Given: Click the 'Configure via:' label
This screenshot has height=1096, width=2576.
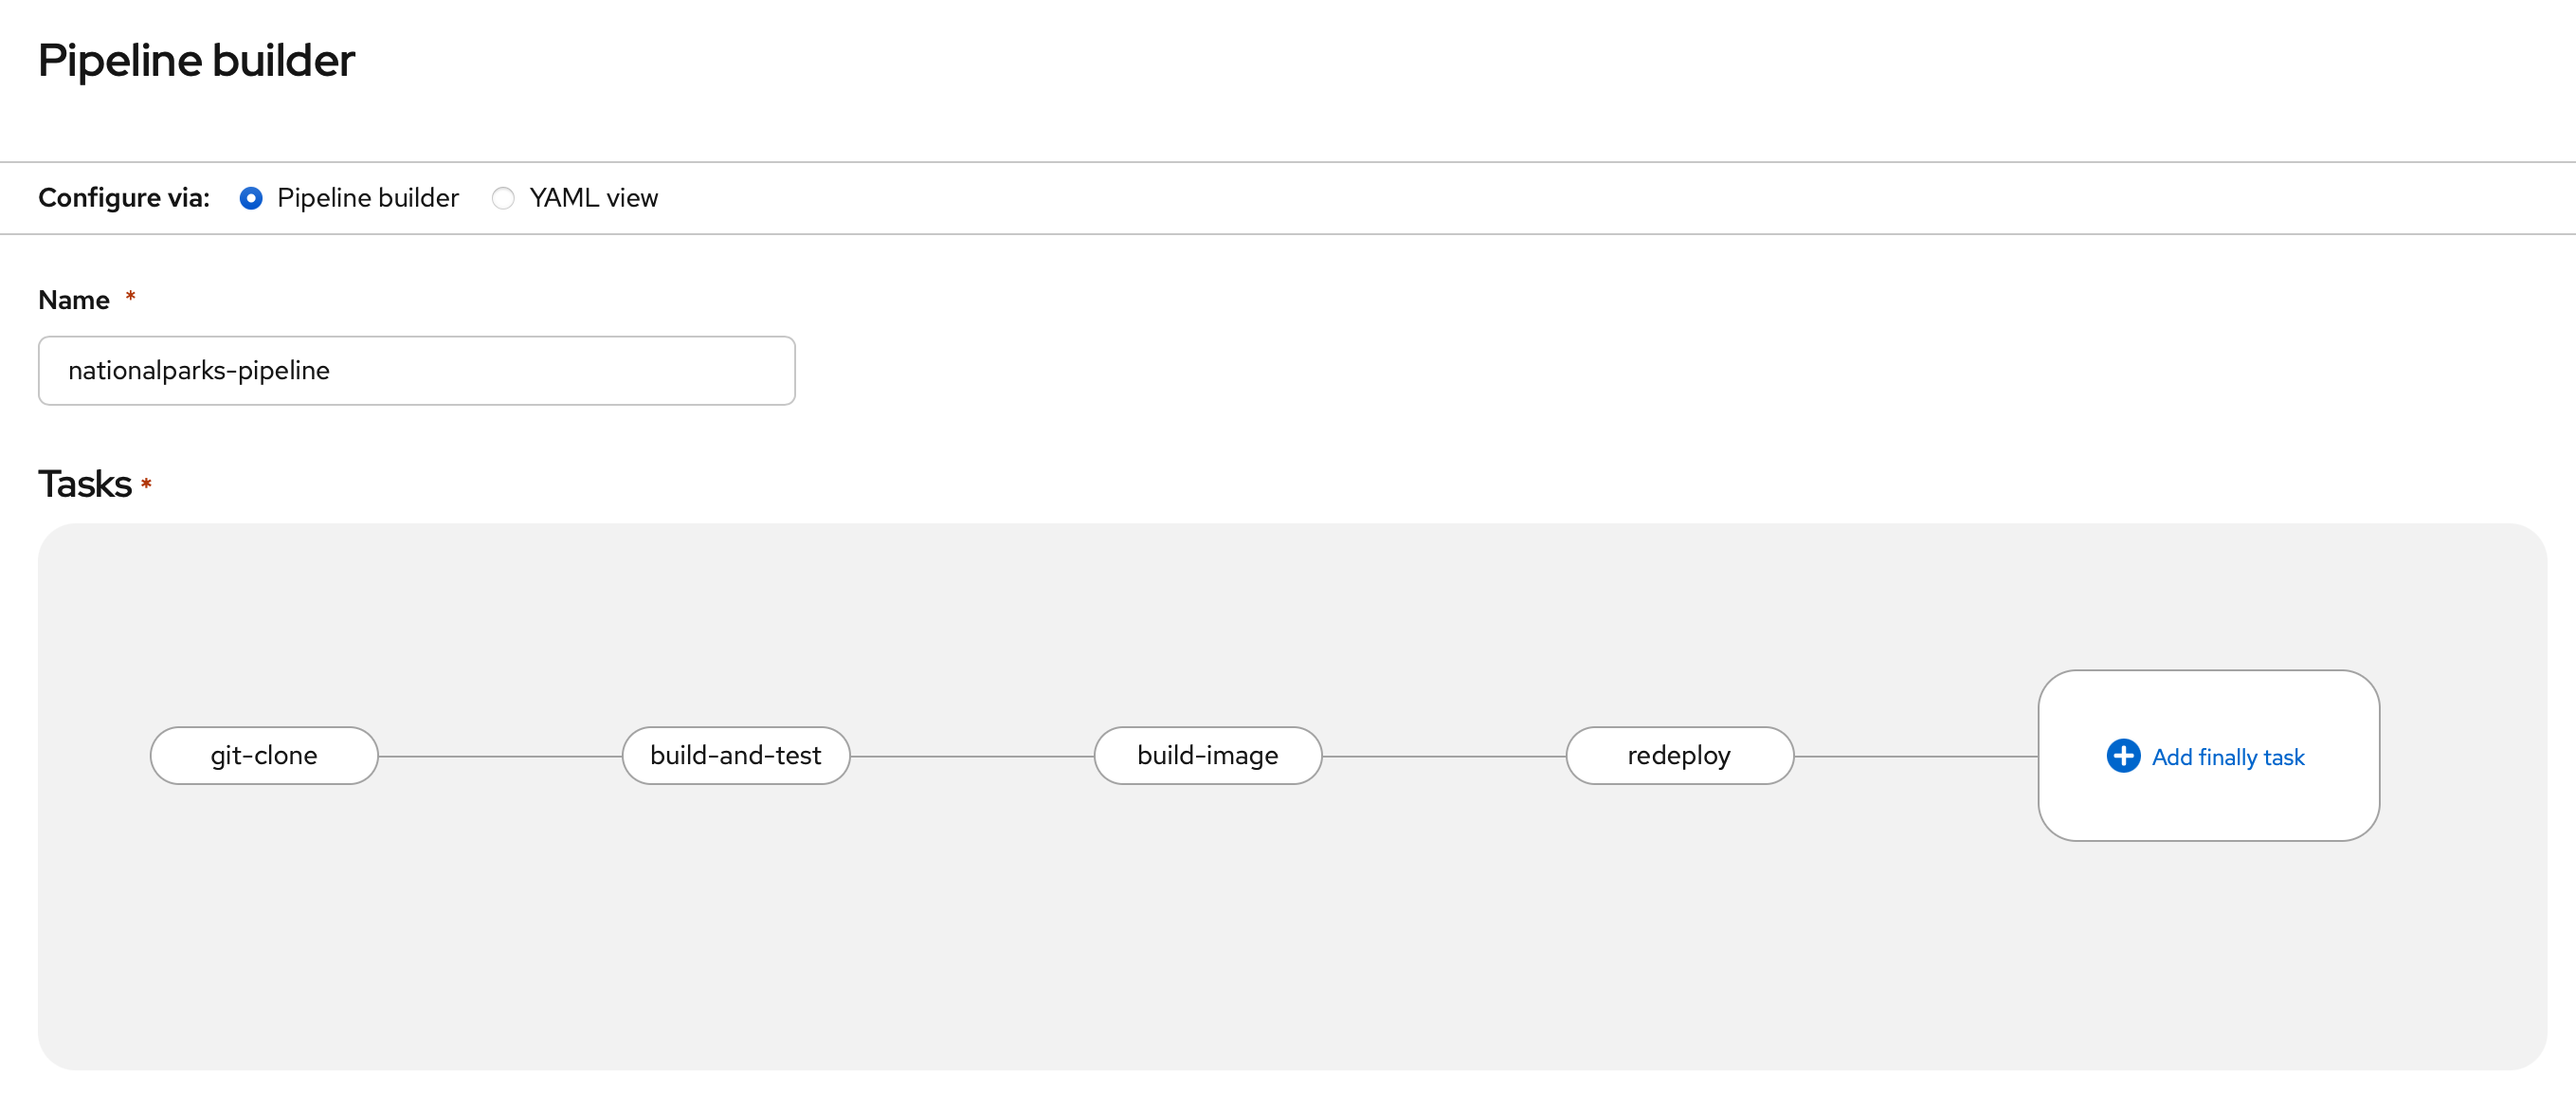Looking at the screenshot, I should tap(124, 198).
